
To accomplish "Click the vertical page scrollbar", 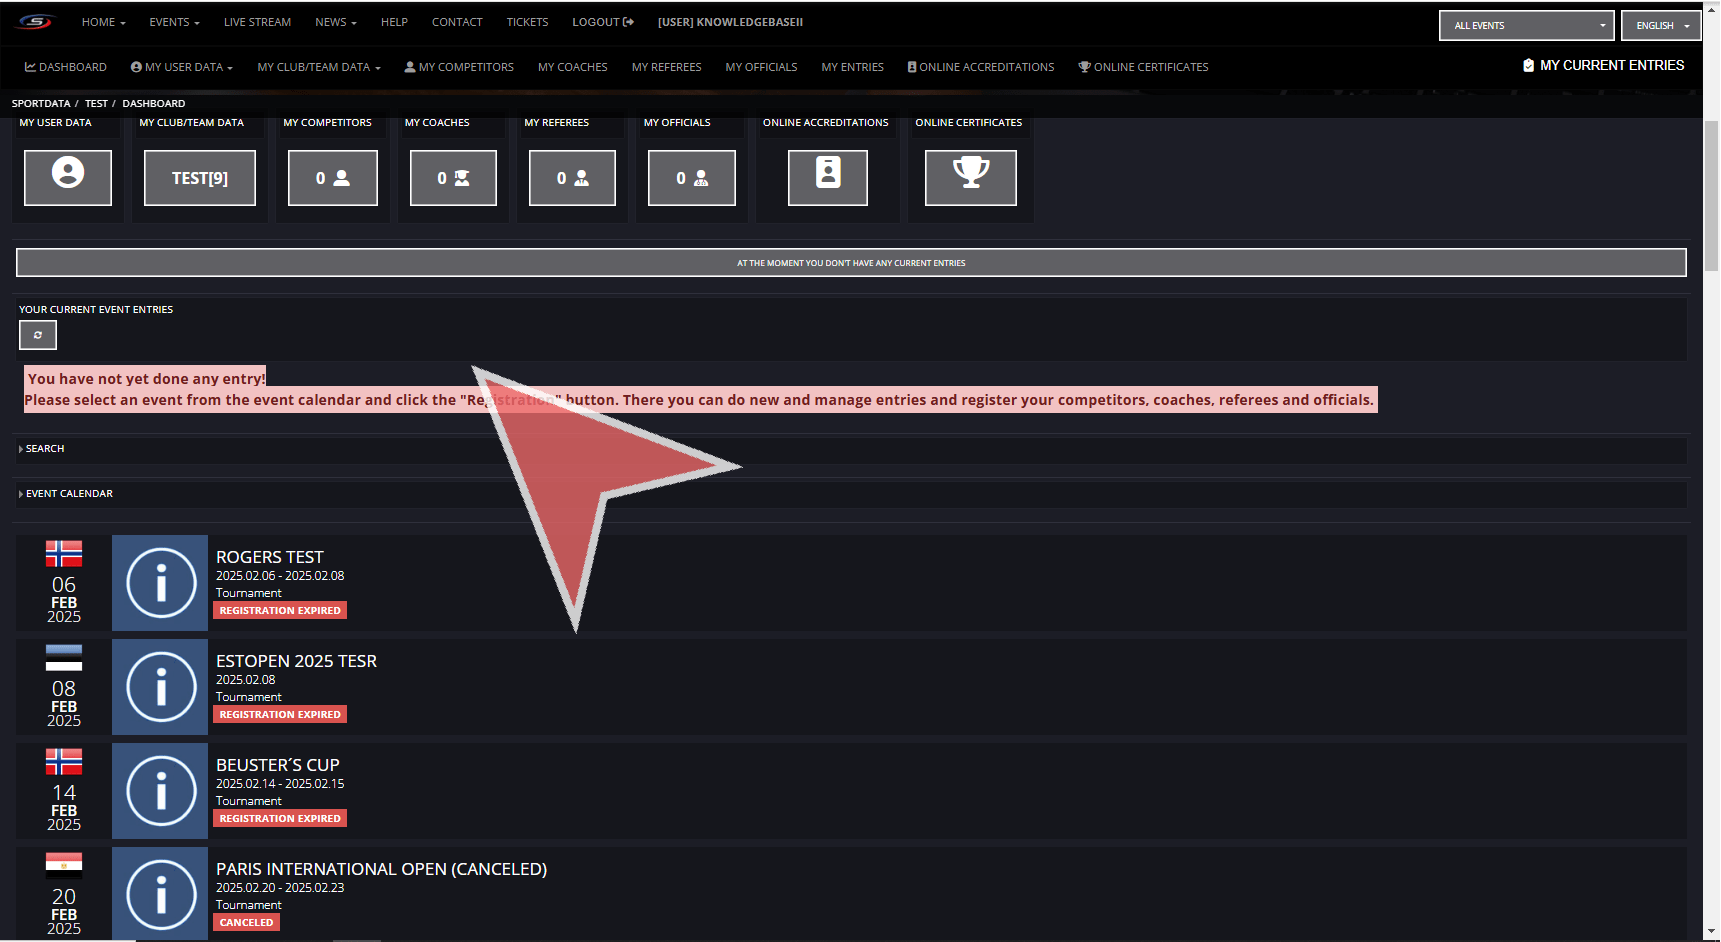I will pyautogui.click(x=1711, y=200).
